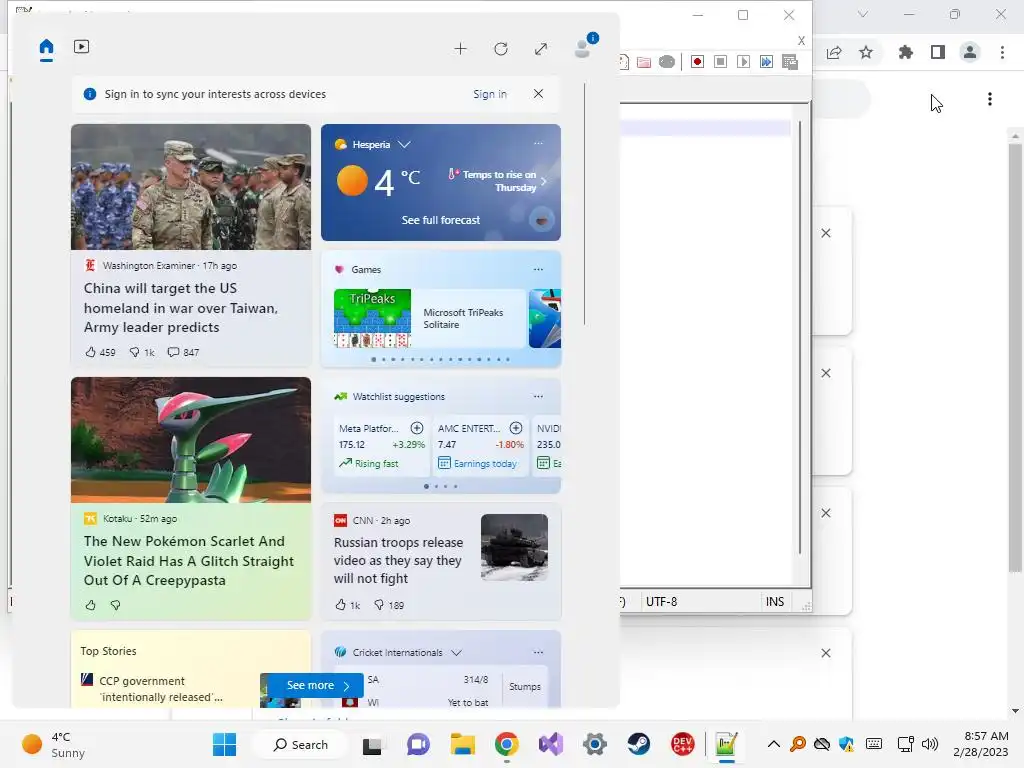The width and height of the screenshot is (1024, 768).
Task: Open the Chrome extensions puzzle menu
Action: 906,52
